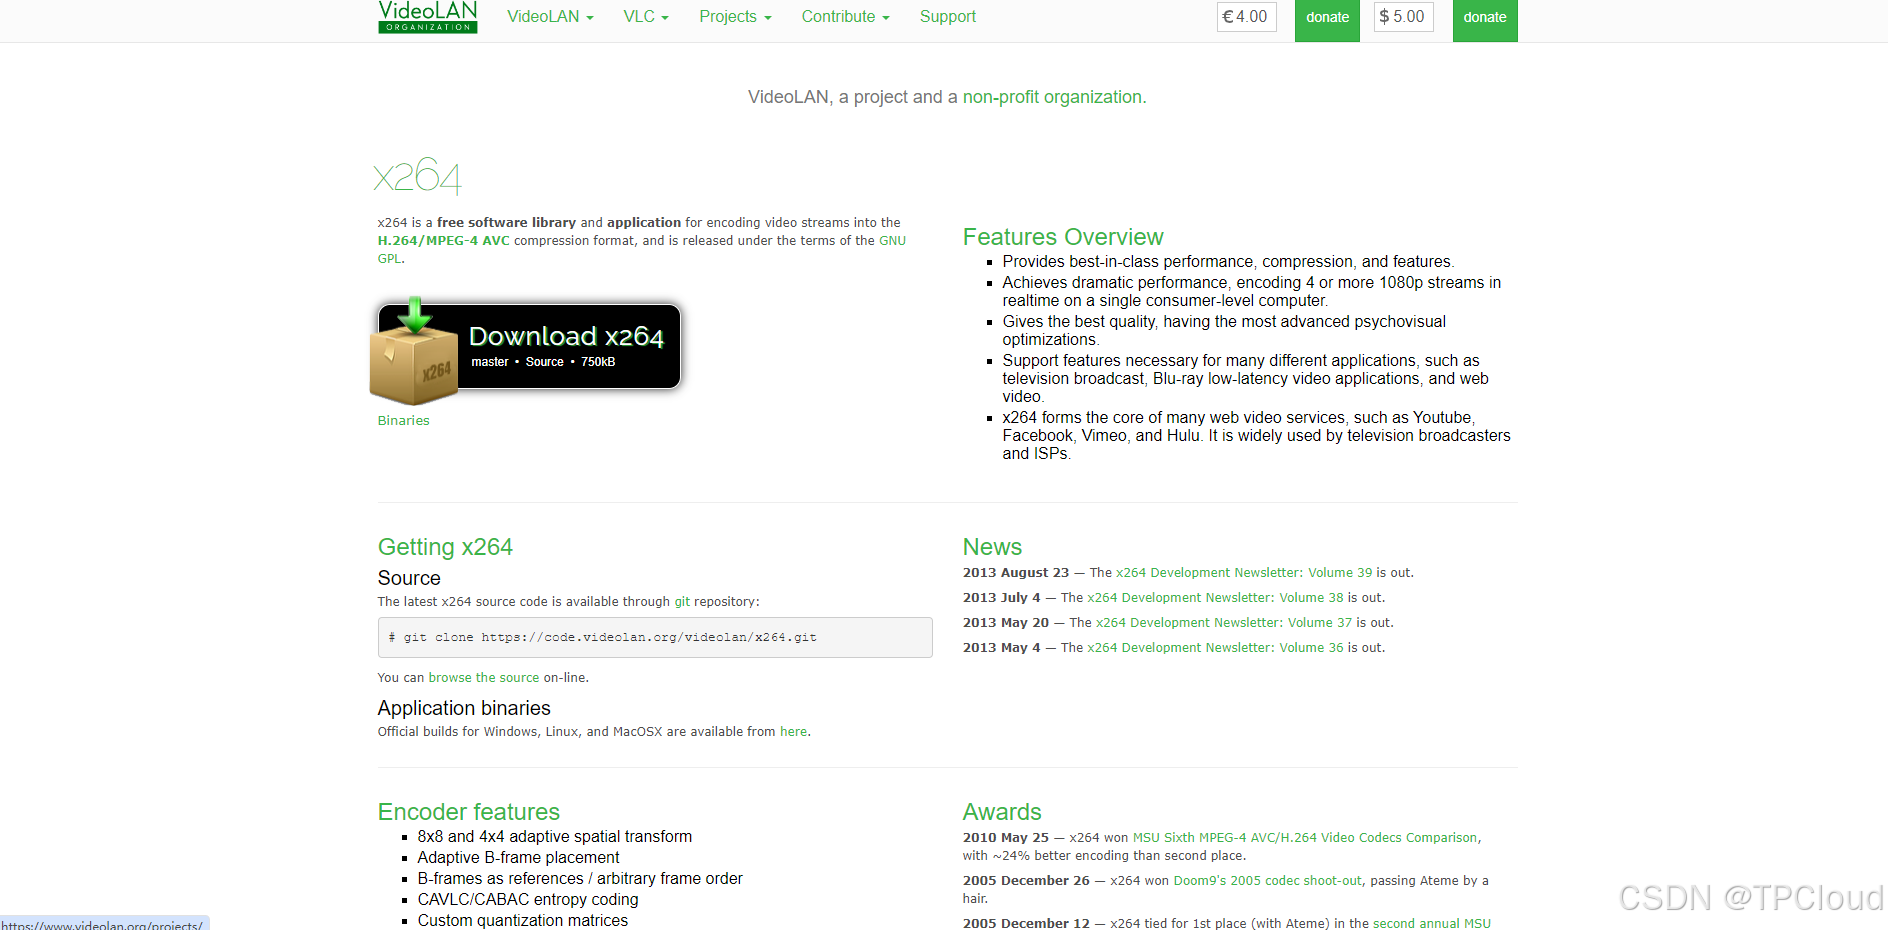Click 'Custom quantization matrices' list item
The image size is (1888, 930).
[523, 921]
